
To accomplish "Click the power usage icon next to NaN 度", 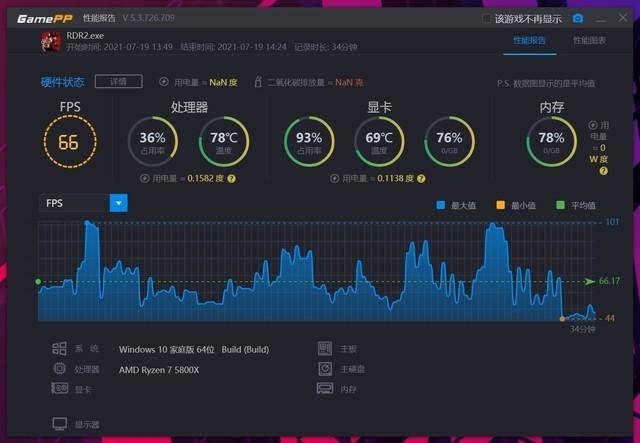I will point(164,82).
